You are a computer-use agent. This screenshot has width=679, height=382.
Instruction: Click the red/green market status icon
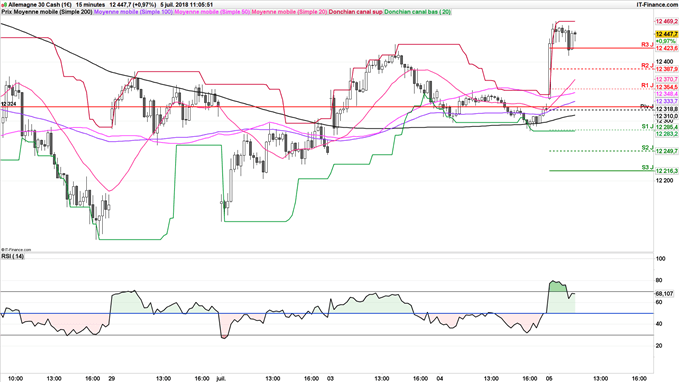pyautogui.click(x=4, y=4)
